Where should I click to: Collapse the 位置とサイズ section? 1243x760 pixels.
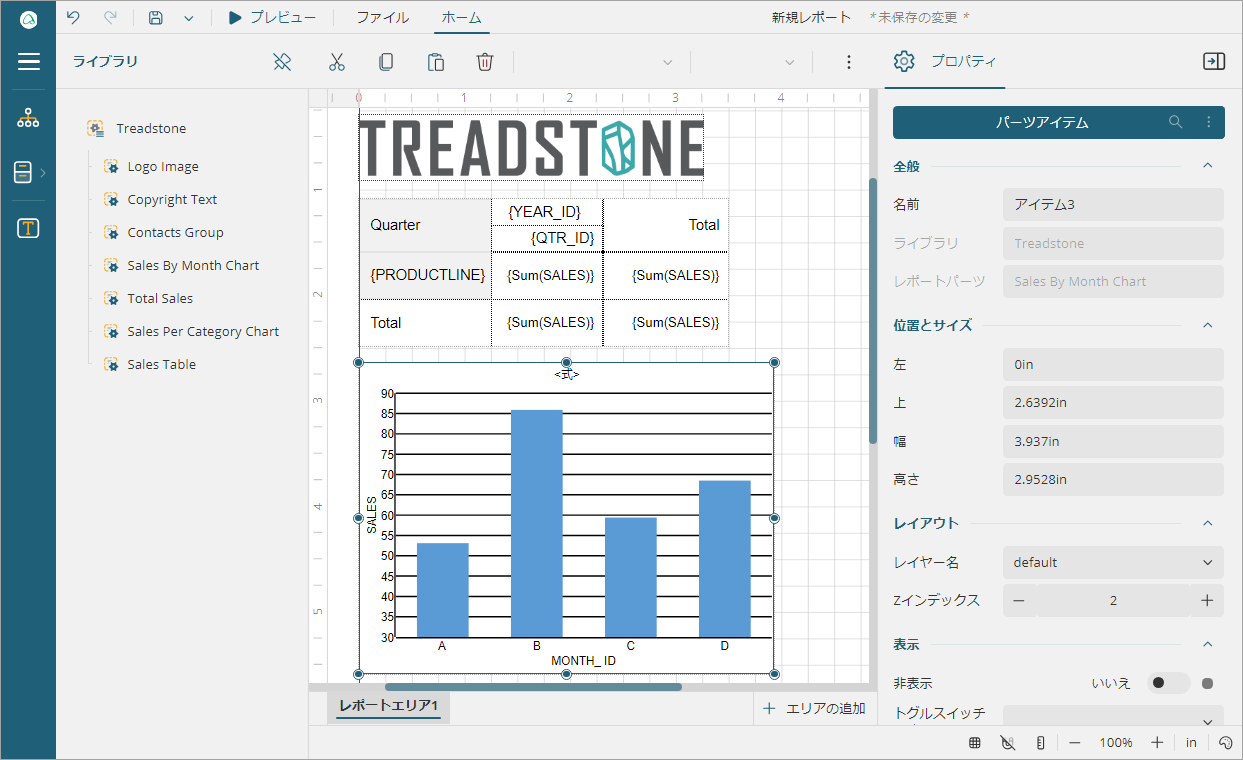click(x=1207, y=325)
